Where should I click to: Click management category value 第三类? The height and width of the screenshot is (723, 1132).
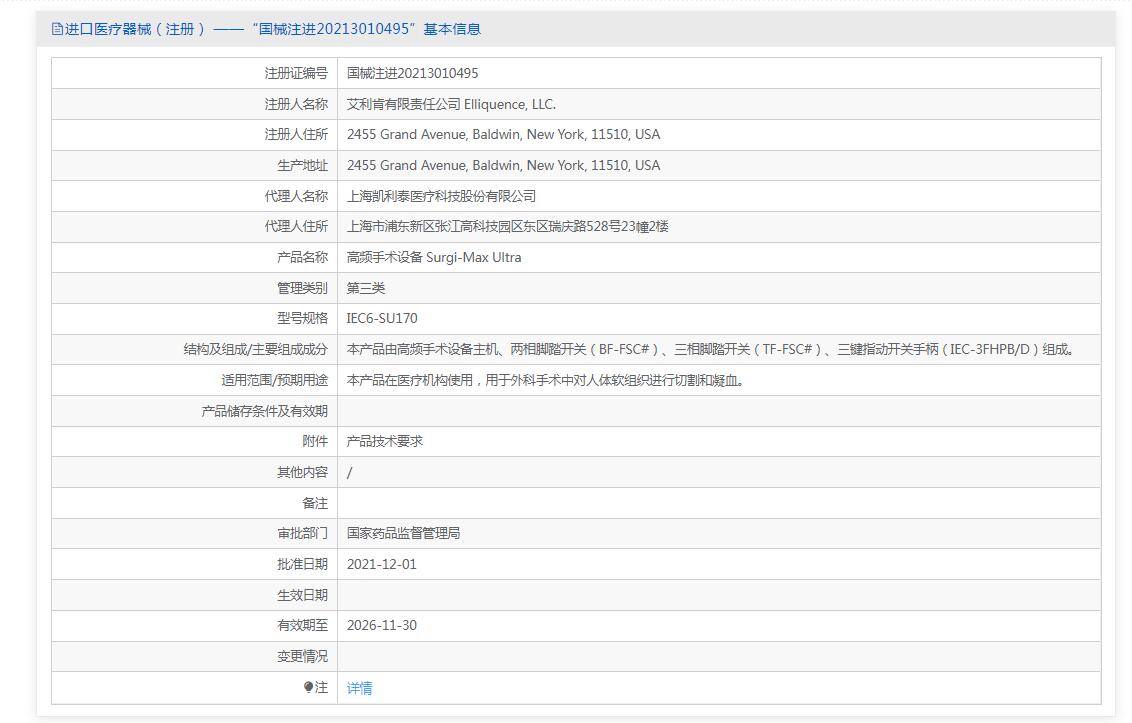(366, 288)
